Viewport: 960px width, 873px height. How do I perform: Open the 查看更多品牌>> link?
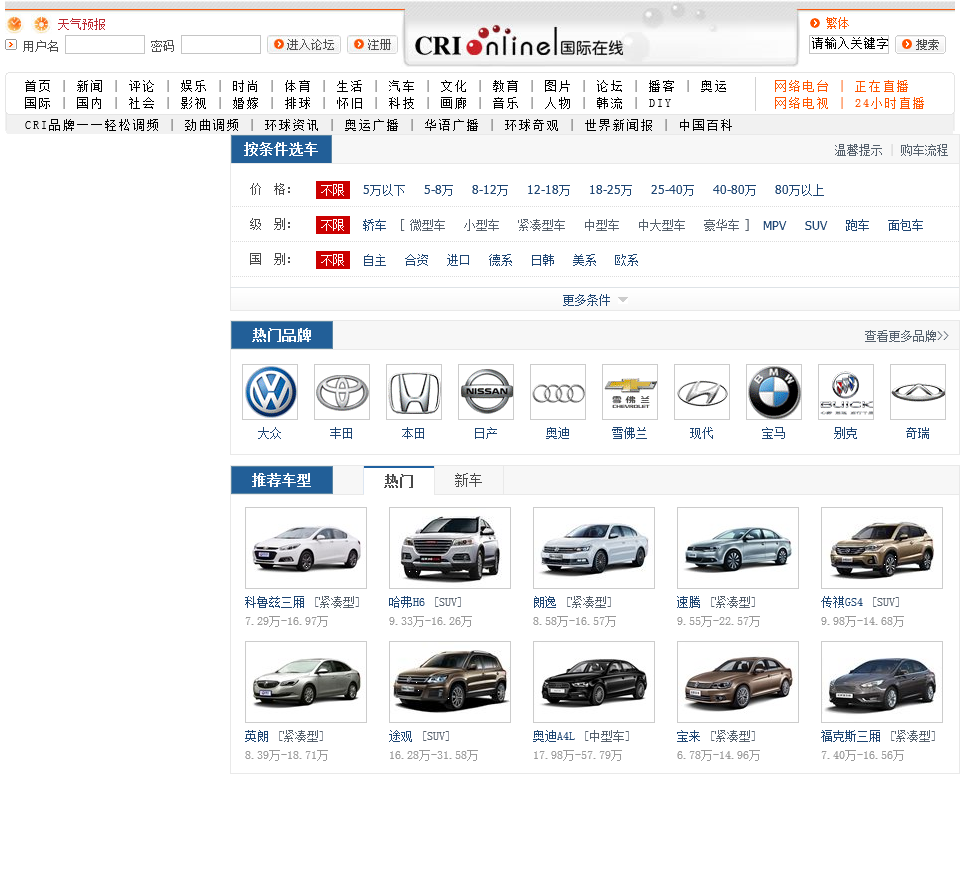click(906, 336)
